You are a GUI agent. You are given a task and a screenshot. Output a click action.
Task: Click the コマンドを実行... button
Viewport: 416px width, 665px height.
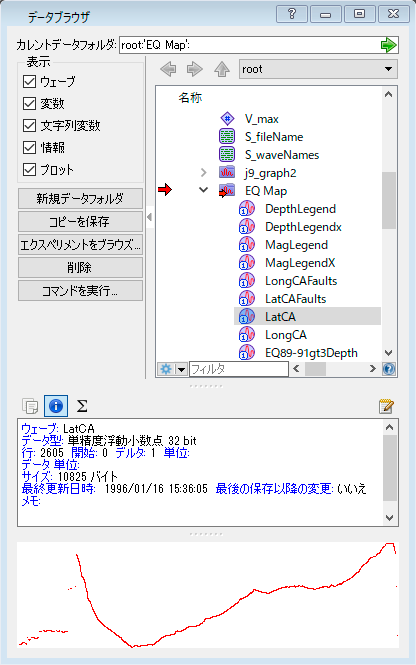(x=80, y=291)
